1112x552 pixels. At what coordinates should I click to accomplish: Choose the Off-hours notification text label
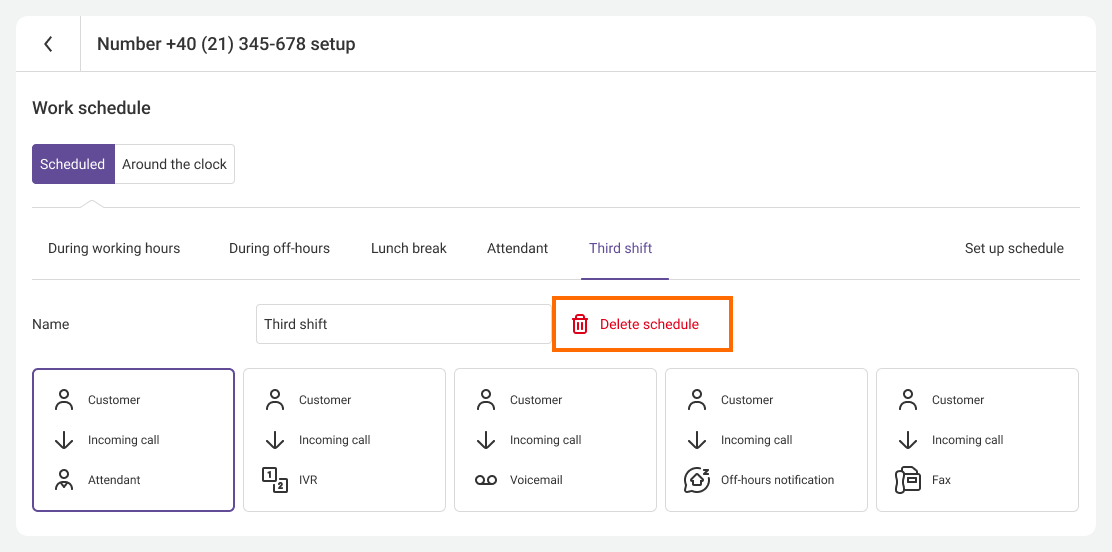[x=777, y=480]
